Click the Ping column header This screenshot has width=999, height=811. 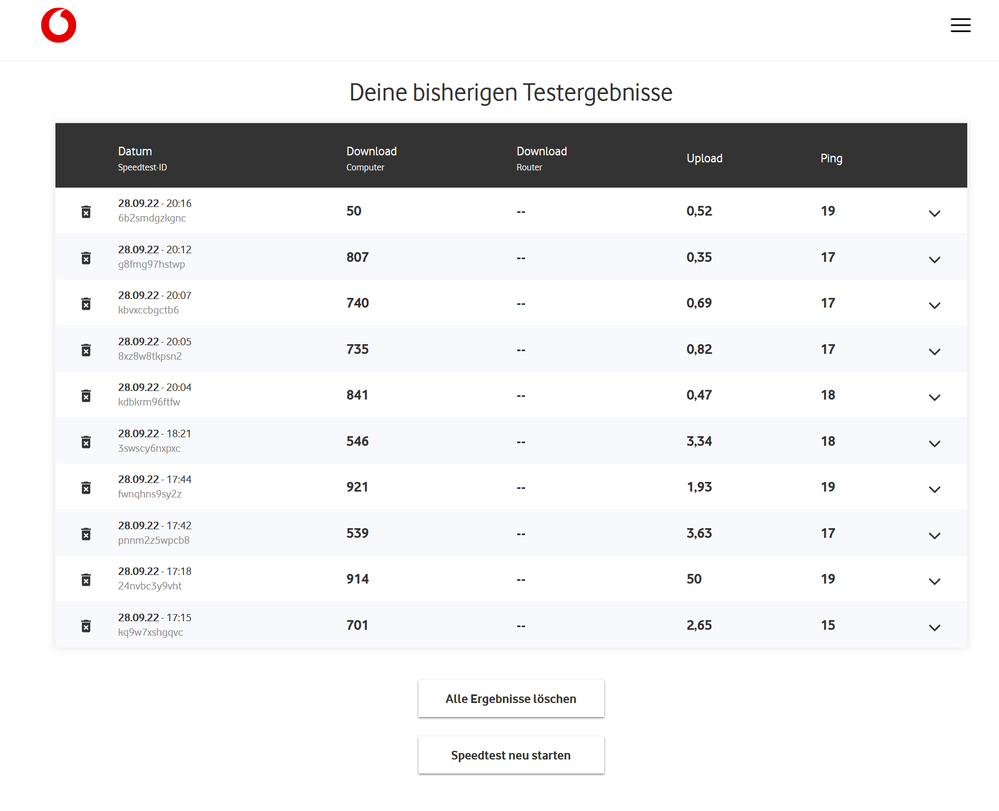831,158
